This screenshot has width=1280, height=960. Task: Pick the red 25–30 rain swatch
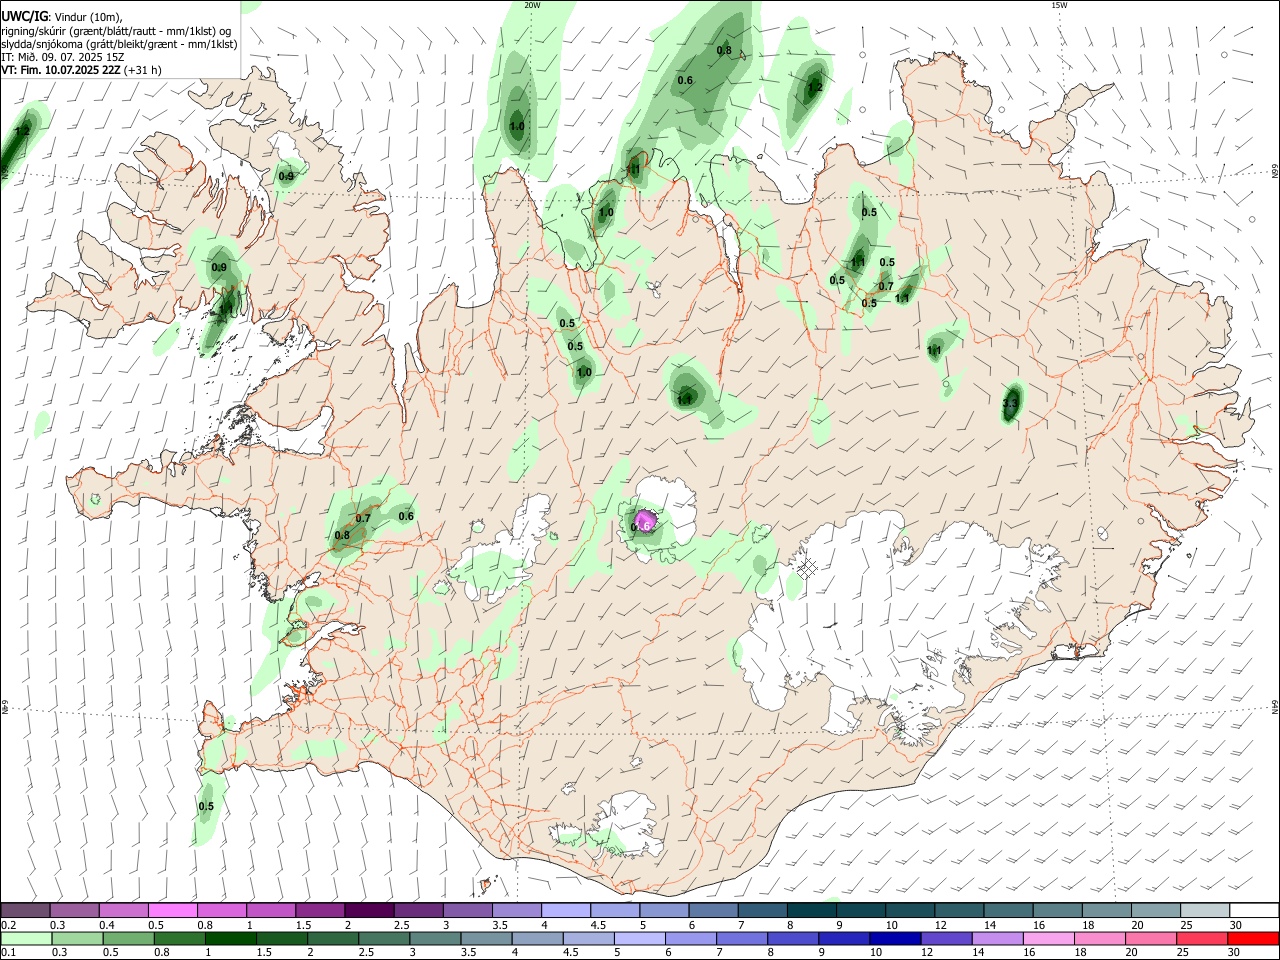1202,939
